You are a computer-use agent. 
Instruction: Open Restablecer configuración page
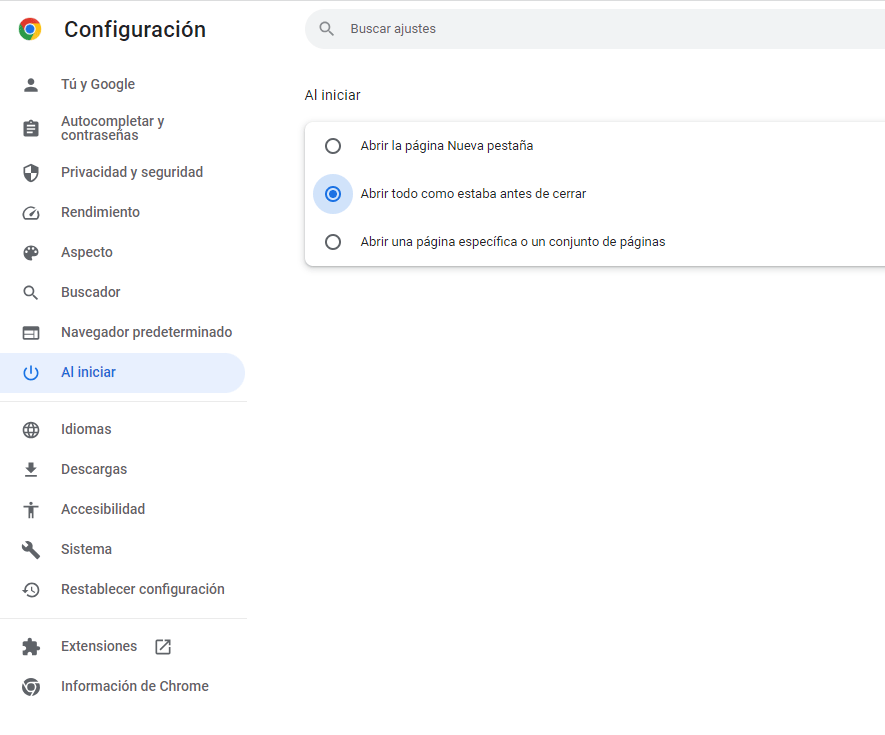(142, 590)
